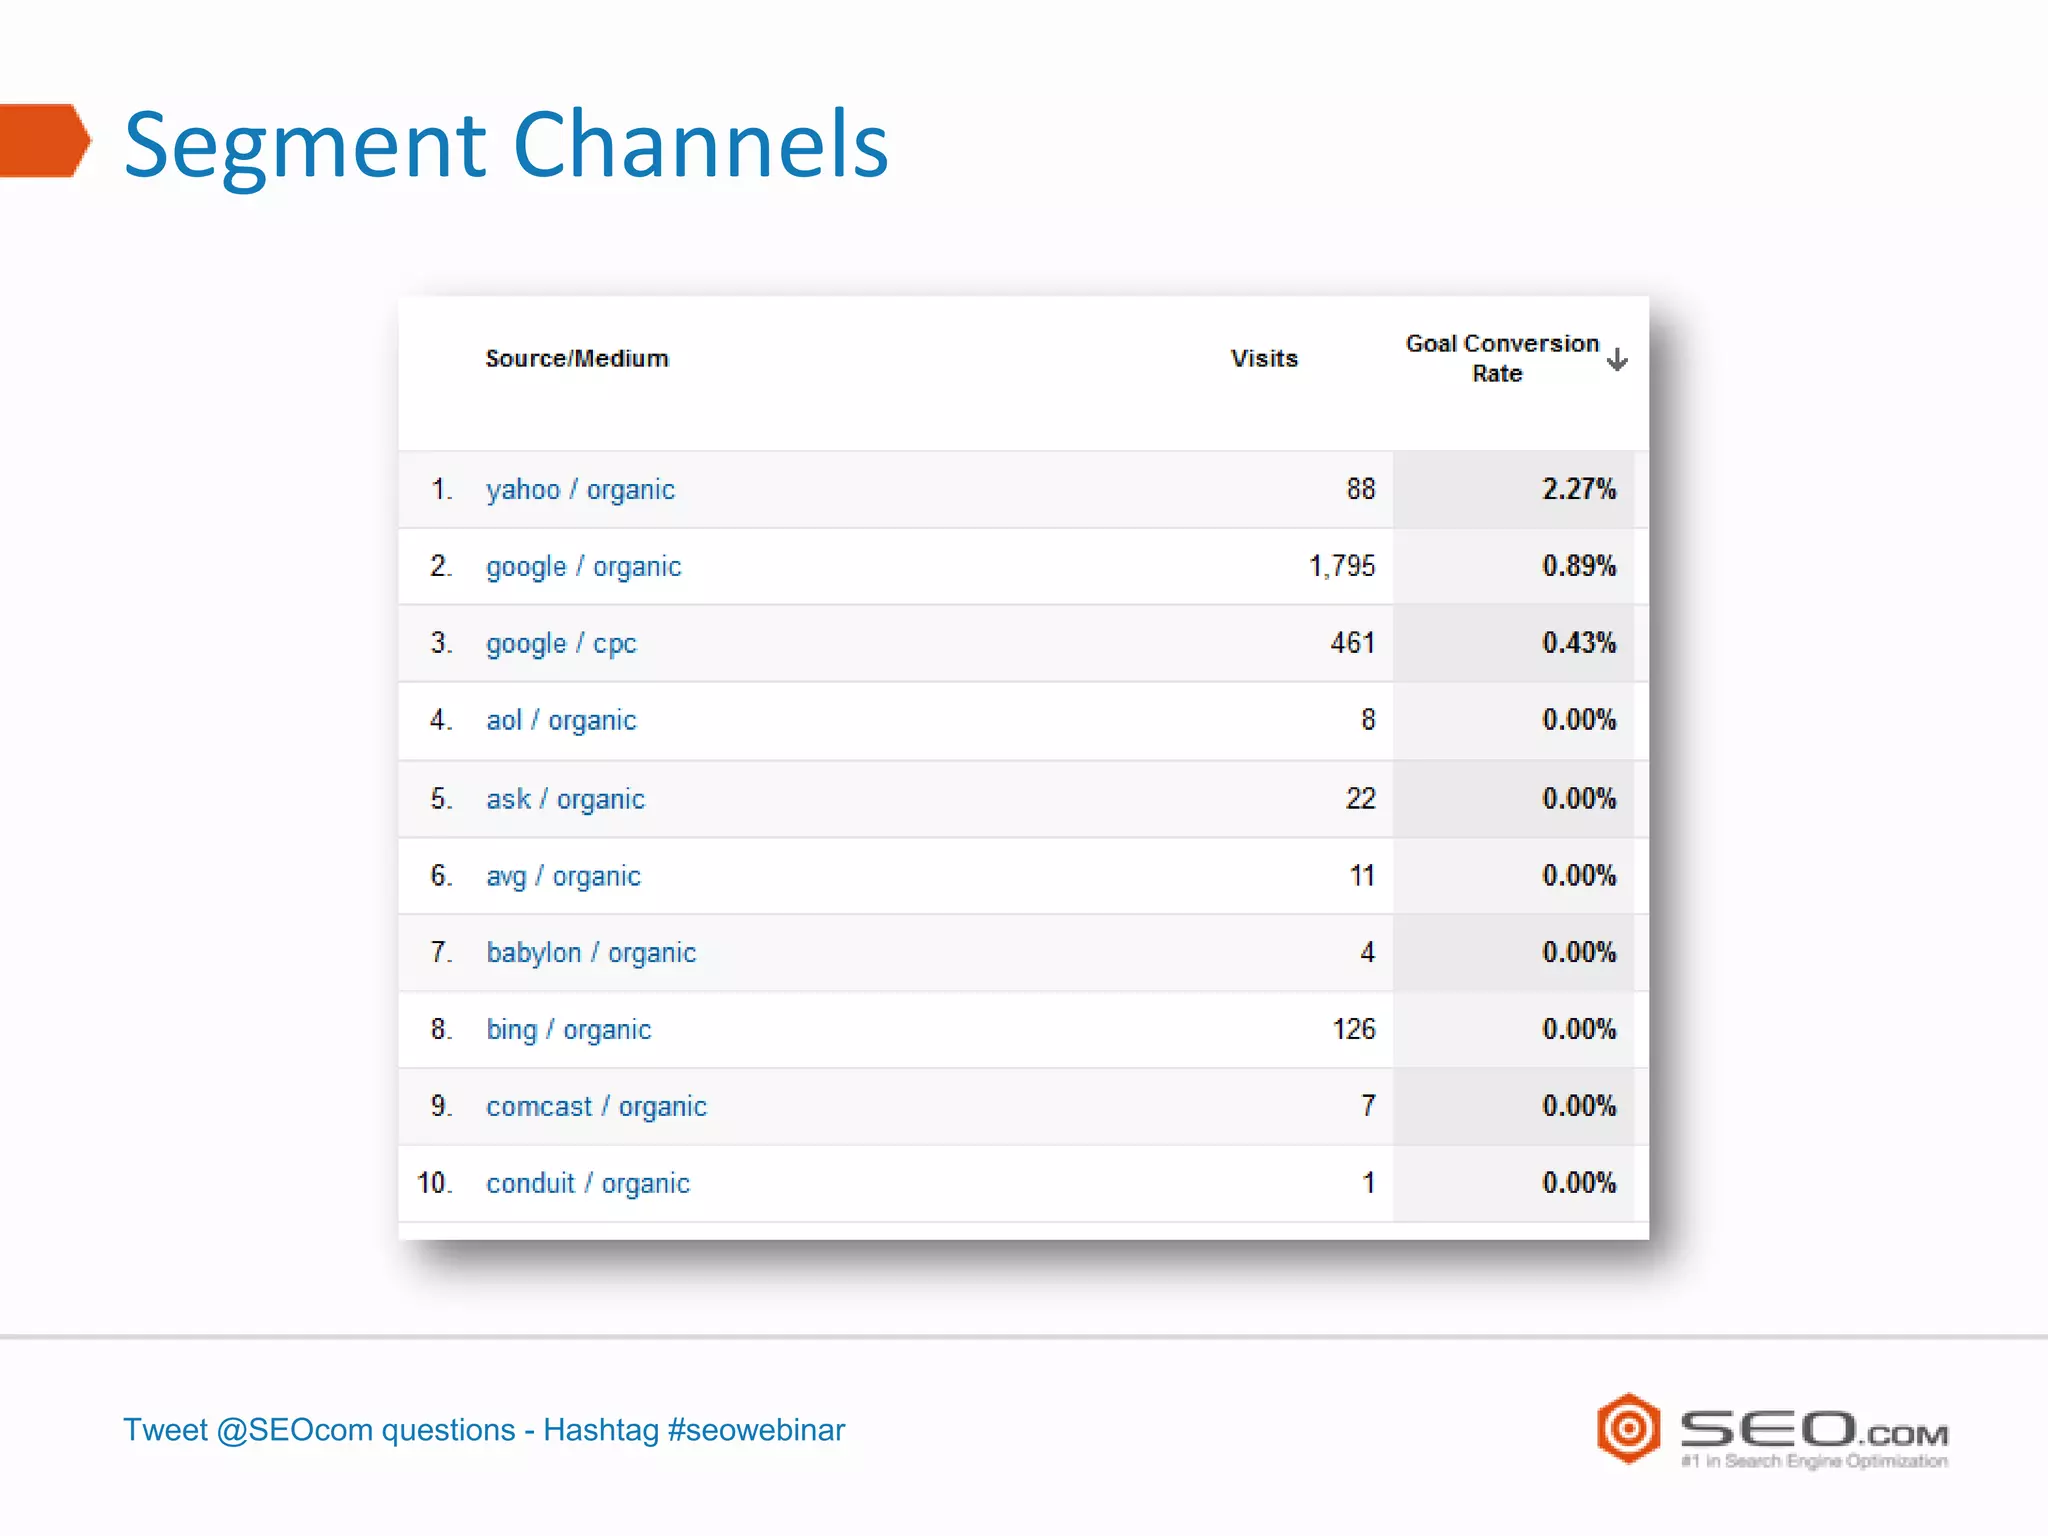Click the Tweet @SEOcom questions footer text
Screen dimensions: 2048x1536
pyautogui.click(x=484, y=1430)
